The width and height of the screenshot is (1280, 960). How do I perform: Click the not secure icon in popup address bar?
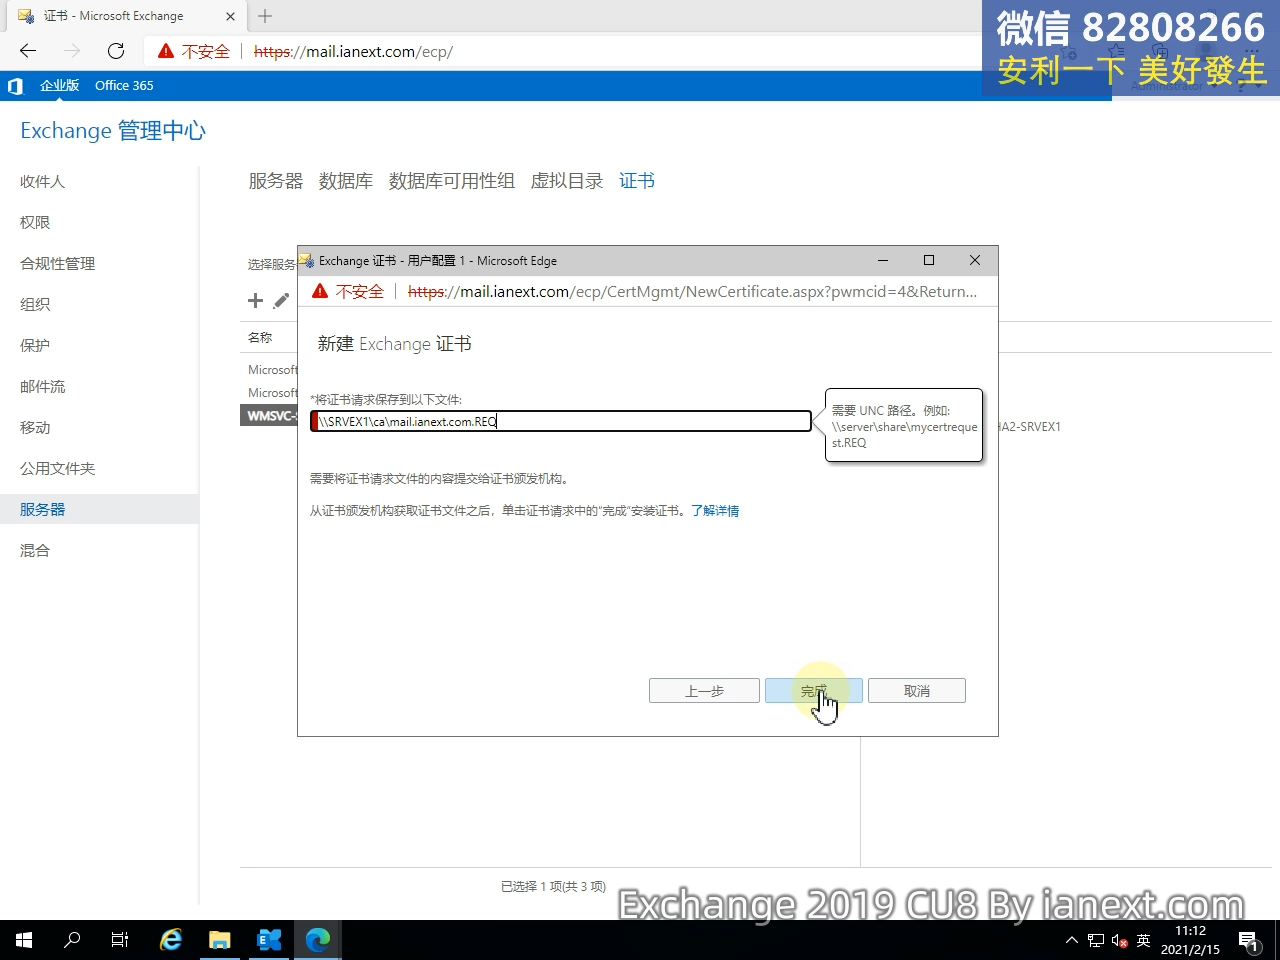pos(320,291)
